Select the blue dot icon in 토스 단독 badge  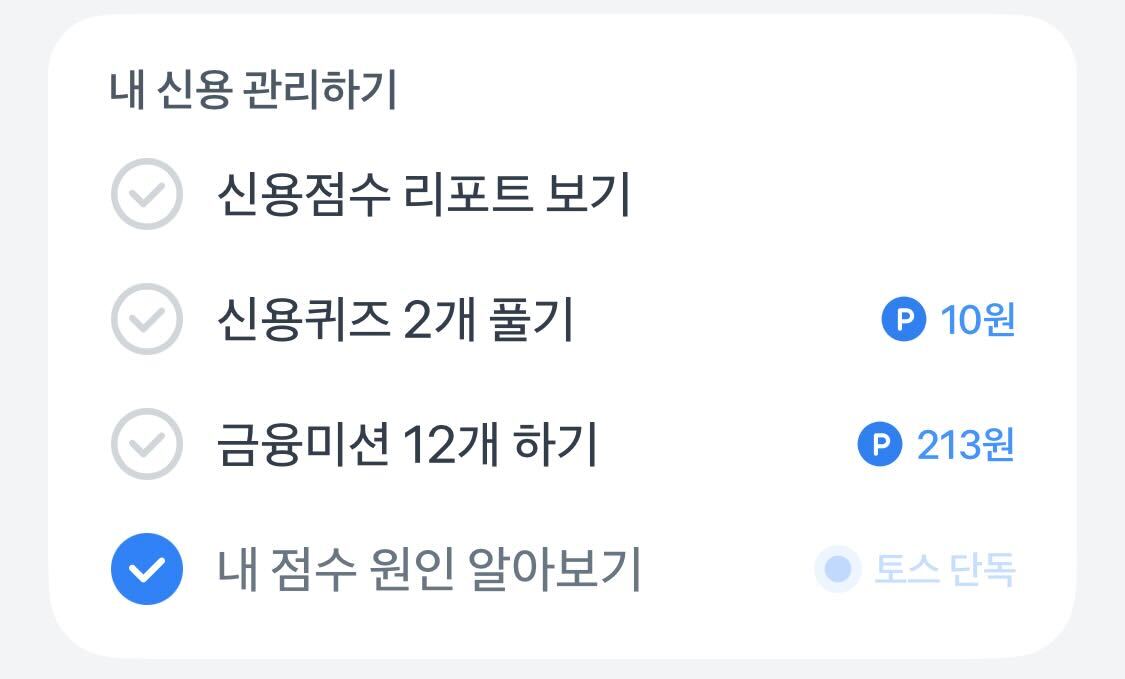pyautogui.click(x=836, y=570)
